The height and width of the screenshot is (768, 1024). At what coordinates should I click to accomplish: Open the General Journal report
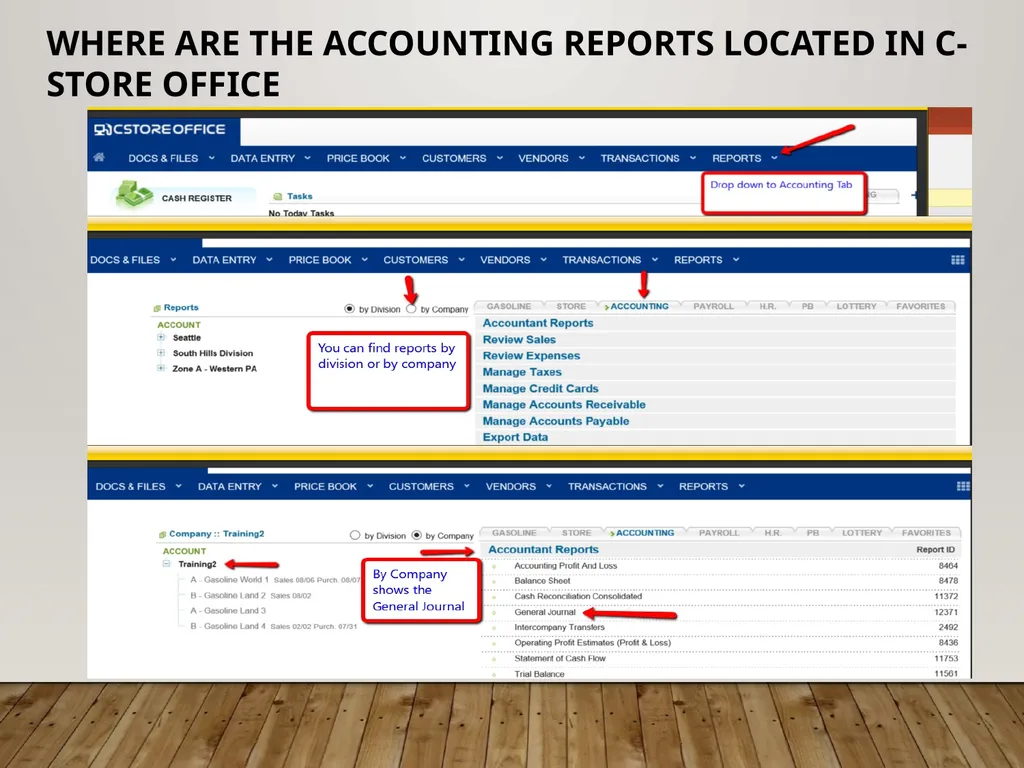(x=545, y=613)
